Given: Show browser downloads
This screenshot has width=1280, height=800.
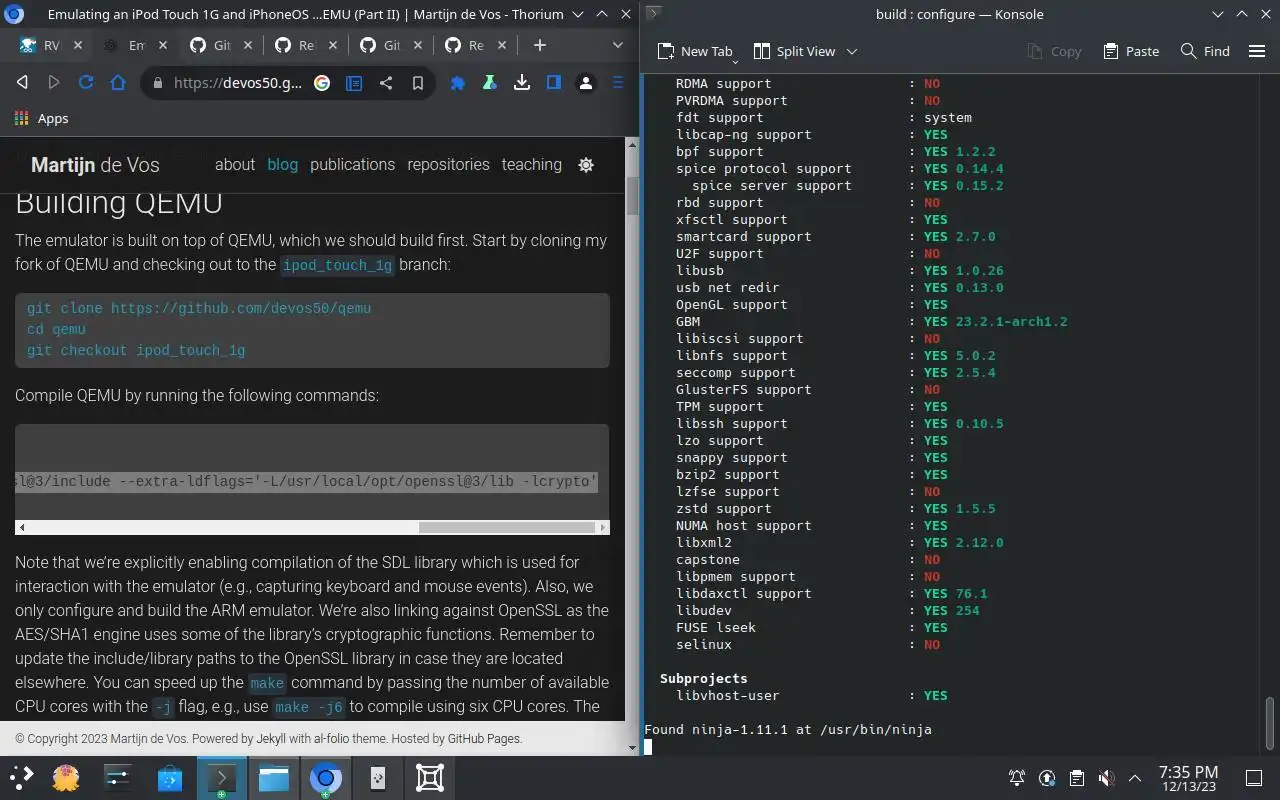Looking at the screenshot, I should [x=522, y=83].
